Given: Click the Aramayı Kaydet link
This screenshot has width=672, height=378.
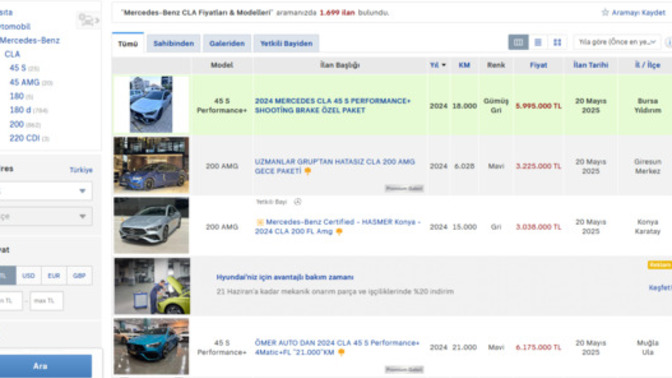Looking at the screenshot, I should click(x=638, y=12).
